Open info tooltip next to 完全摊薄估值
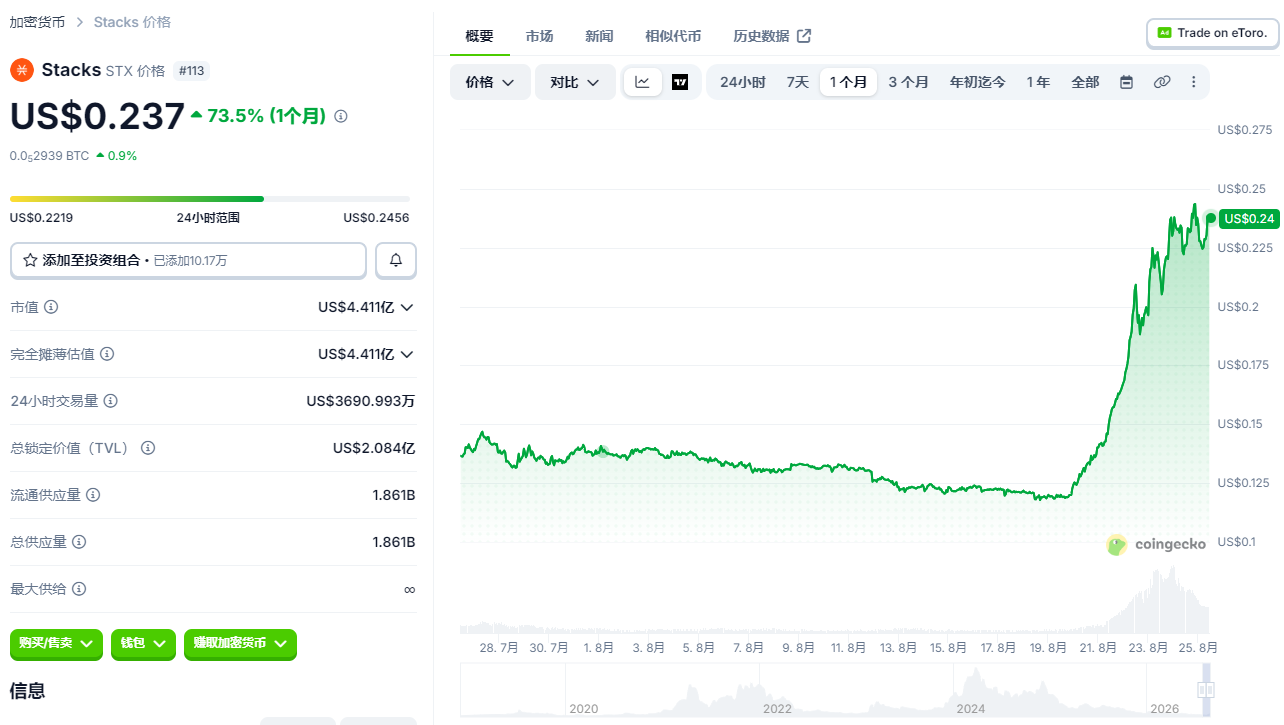1284x725 pixels. pos(107,354)
